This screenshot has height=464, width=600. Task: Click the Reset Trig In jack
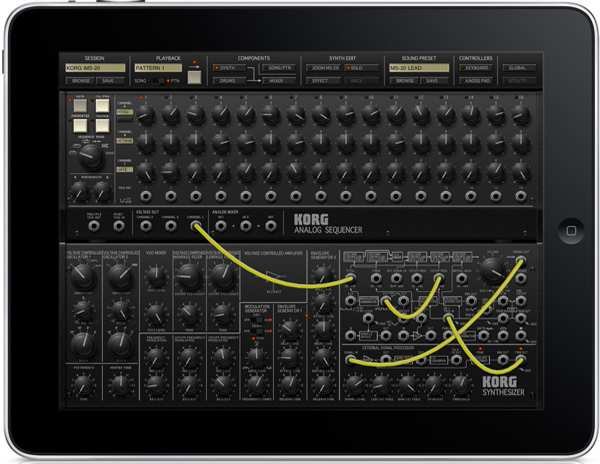coord(119,226)
